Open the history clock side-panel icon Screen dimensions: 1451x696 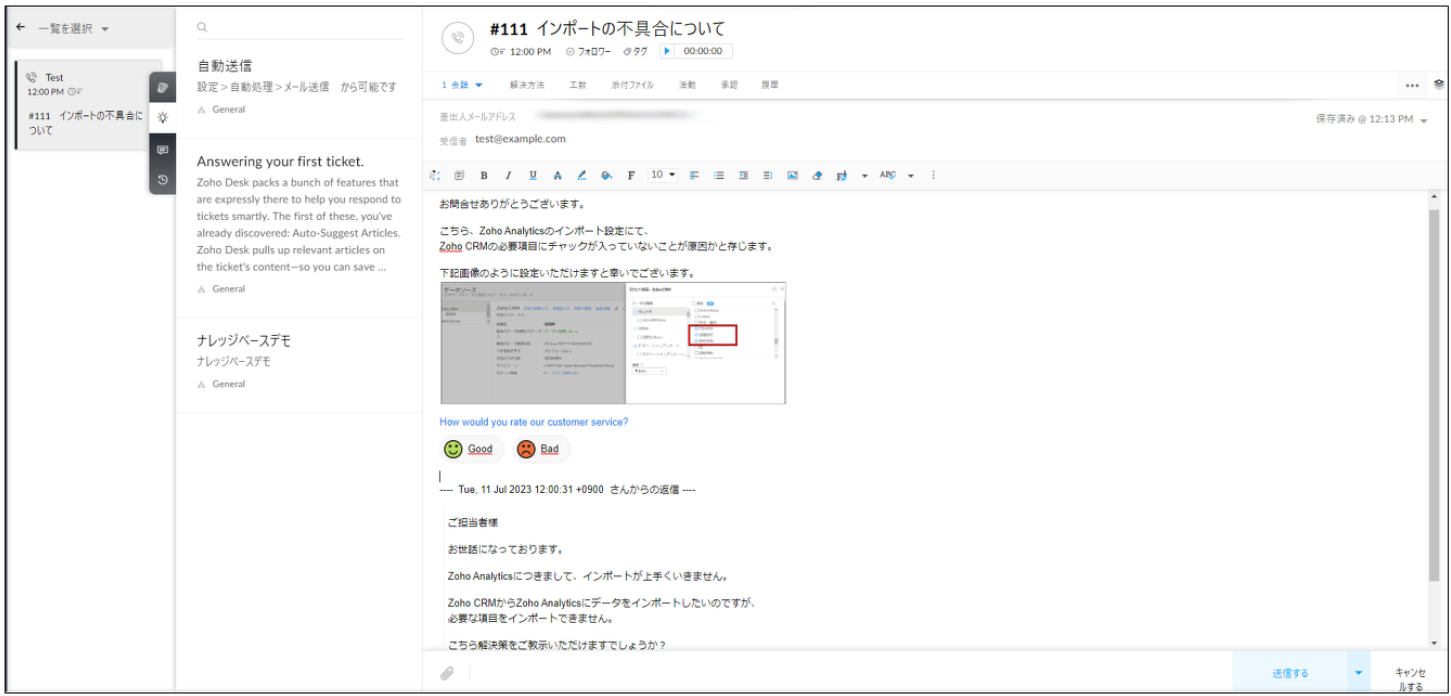[163, 180]
